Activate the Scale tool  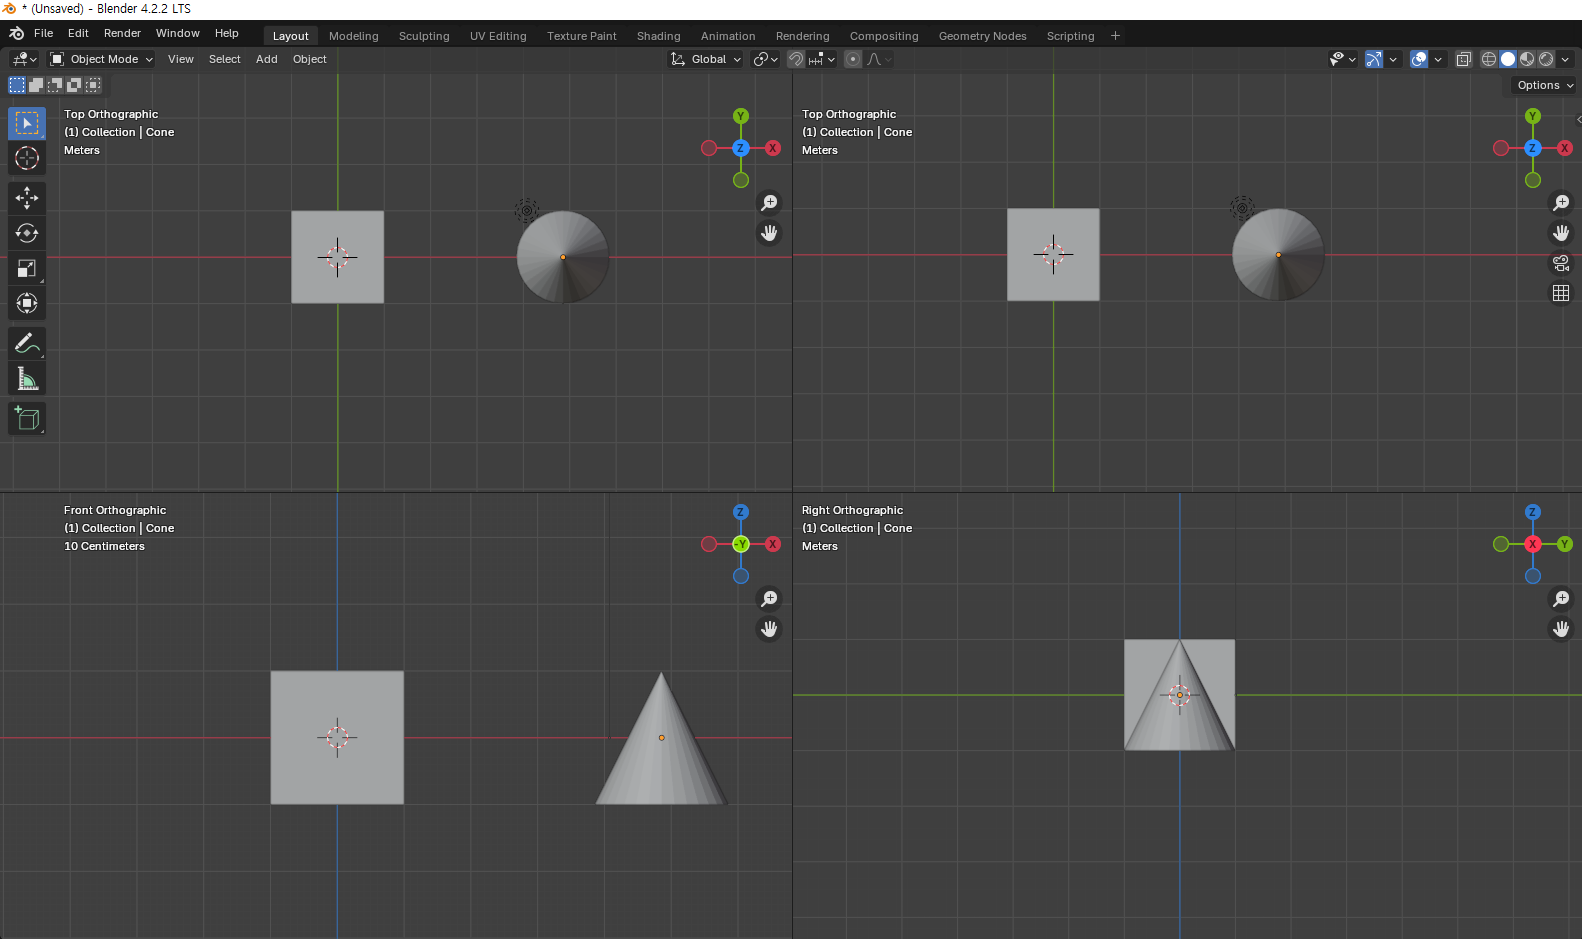(x=27, y=268)
